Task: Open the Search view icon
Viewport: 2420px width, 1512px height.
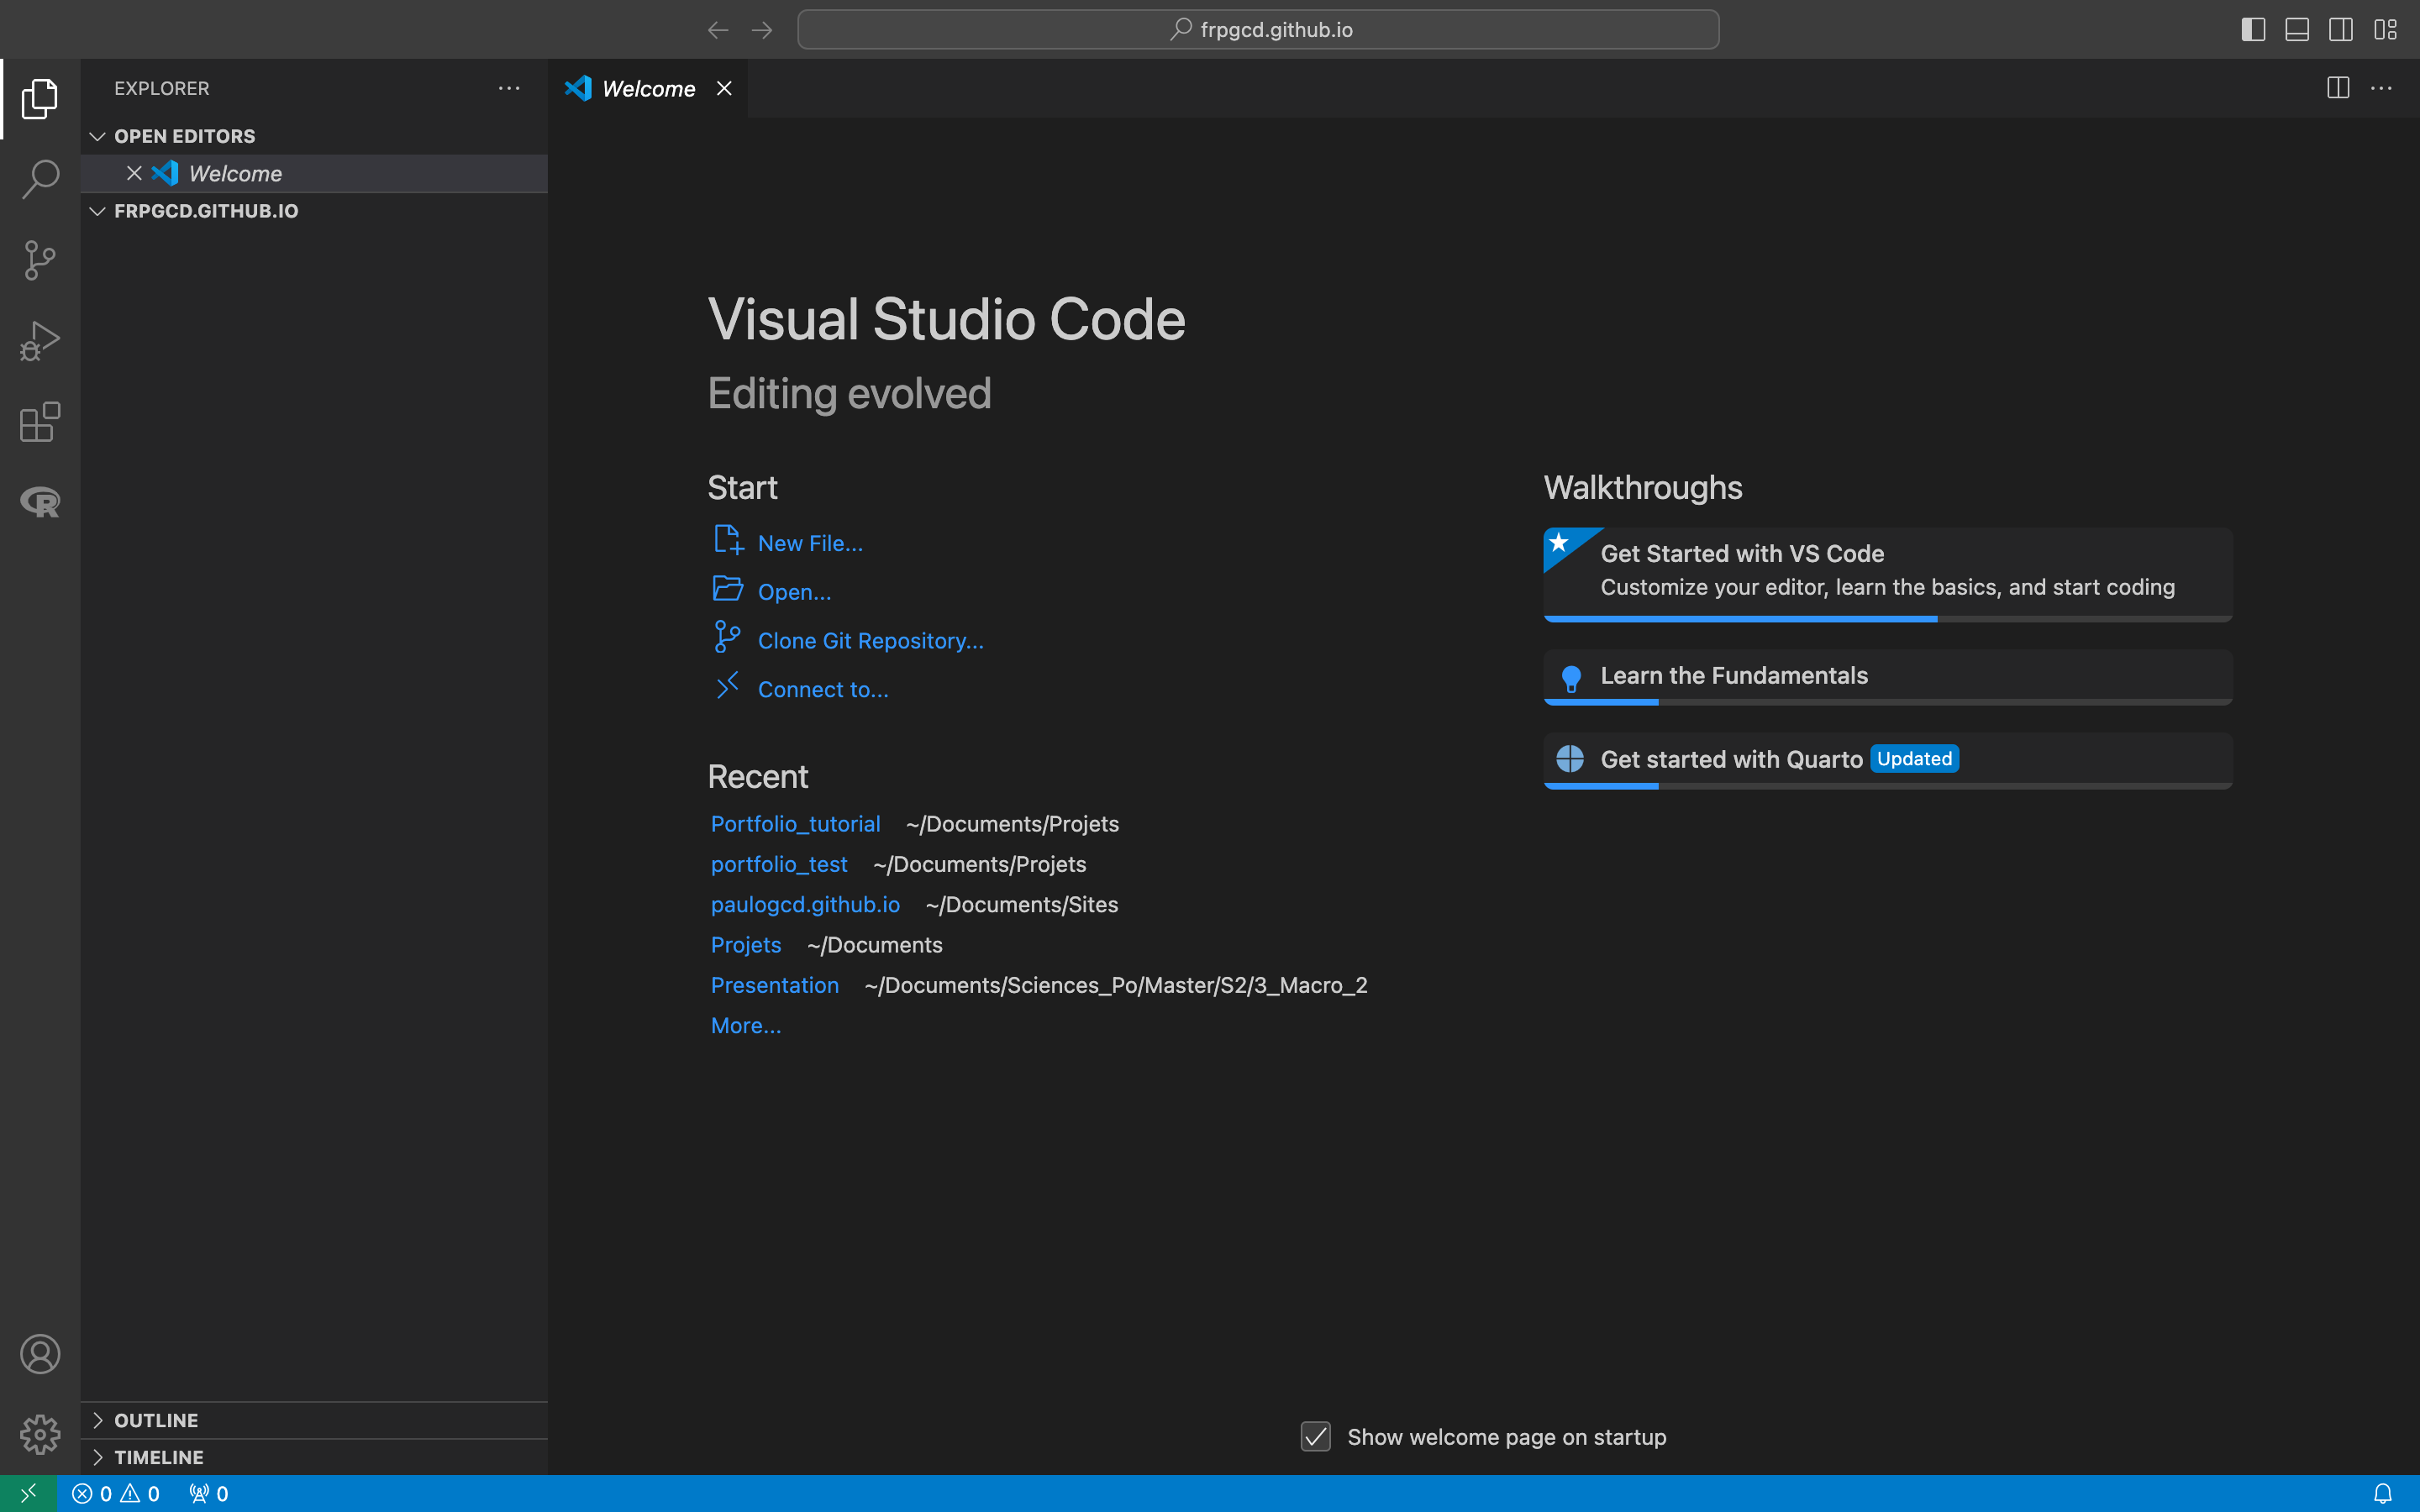Action: [x=40, y=179]
